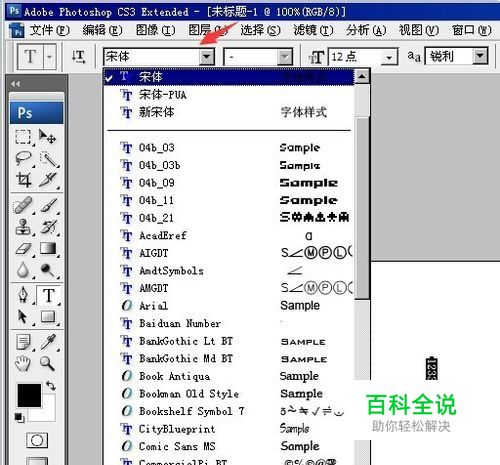Choose Arial font from list
The image size is (500, 465).
[x=228, y=306]
